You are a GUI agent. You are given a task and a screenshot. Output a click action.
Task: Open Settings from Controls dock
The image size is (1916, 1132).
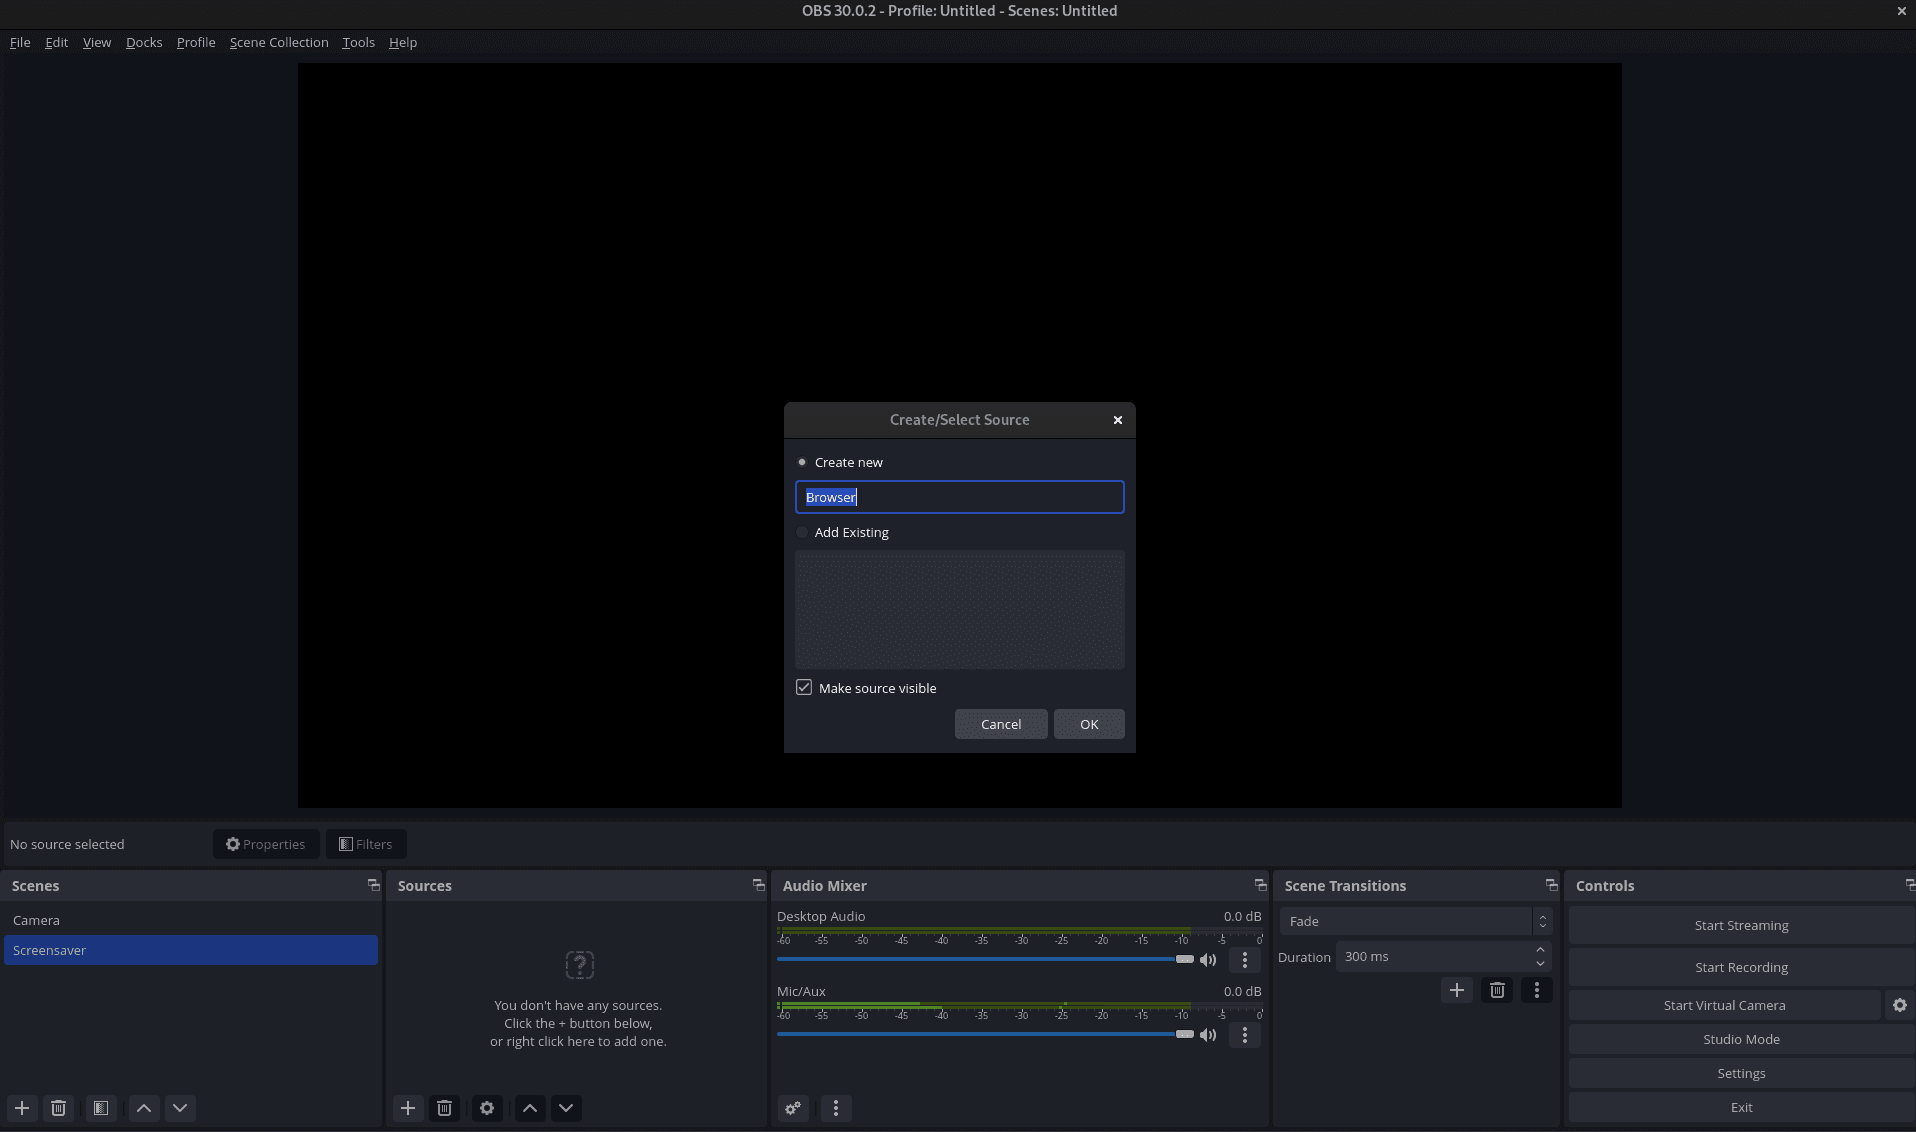point(1741,1073)
